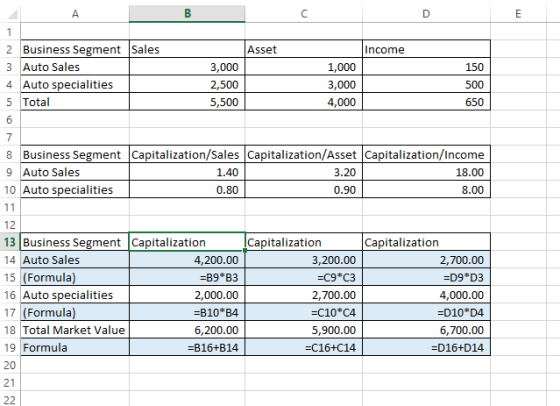The image size is (560, 406).
Task: Select cell containing 1.40
Action: (x=187, y=172)
